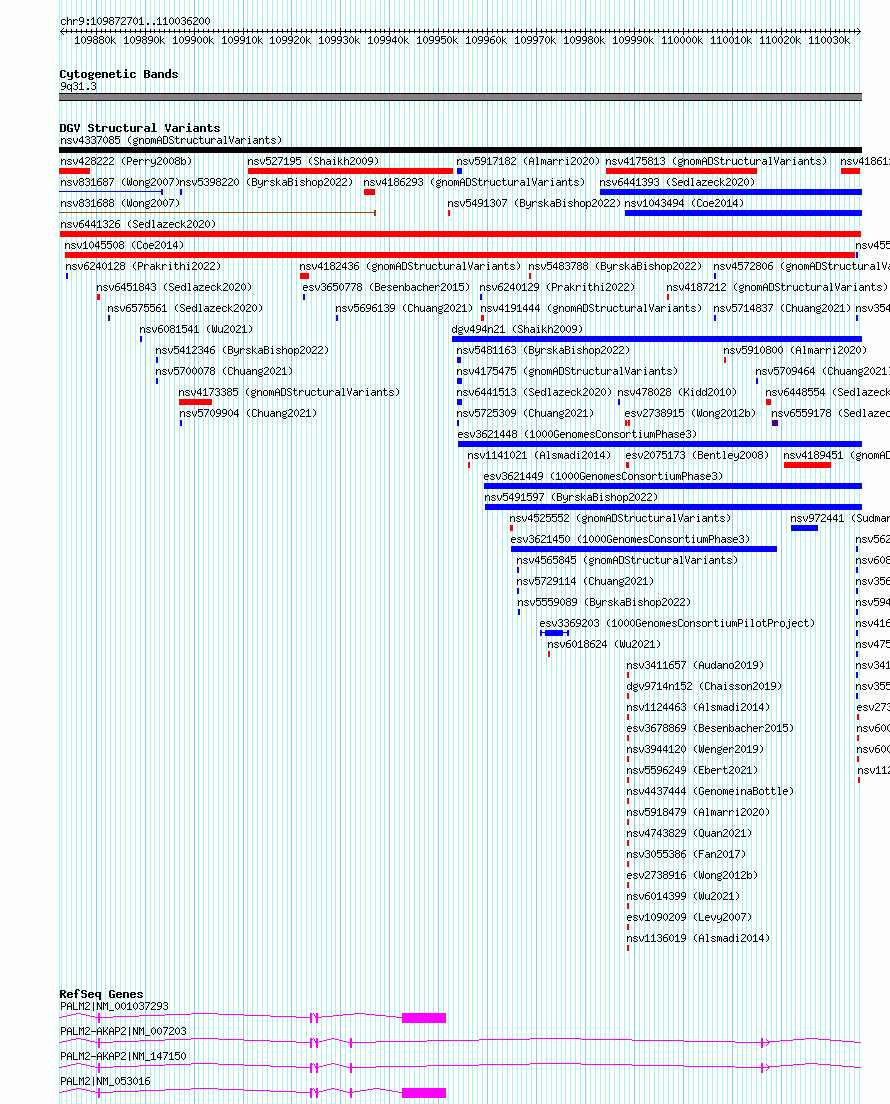Select nsv5700078 (Chuang2021) variant
This screenshot has width=890, height=1104.
224,372
